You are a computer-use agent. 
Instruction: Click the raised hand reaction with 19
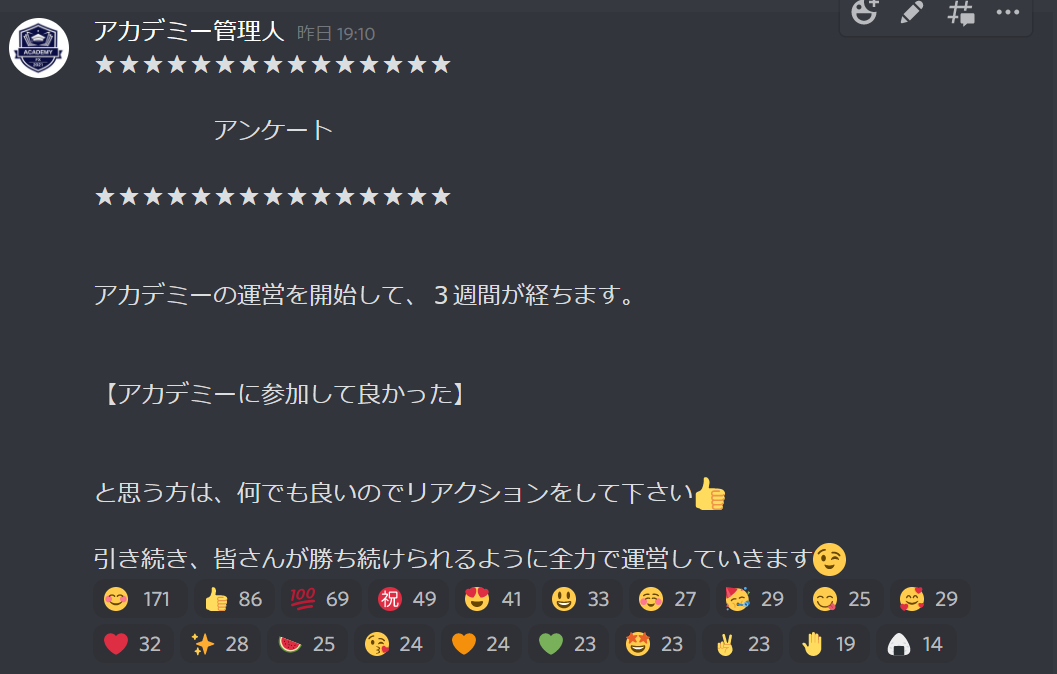click(x=829, y=644)
